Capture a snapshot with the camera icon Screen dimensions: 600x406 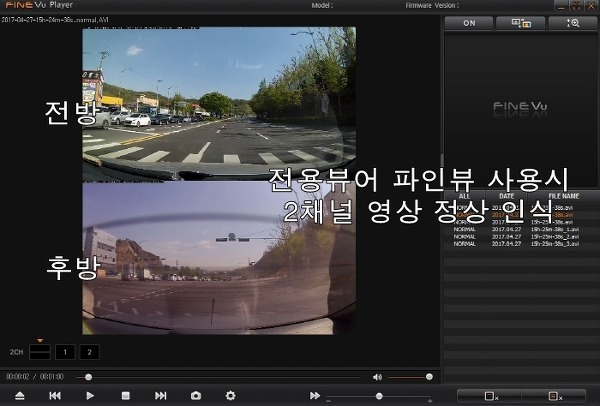click(196, 396)
